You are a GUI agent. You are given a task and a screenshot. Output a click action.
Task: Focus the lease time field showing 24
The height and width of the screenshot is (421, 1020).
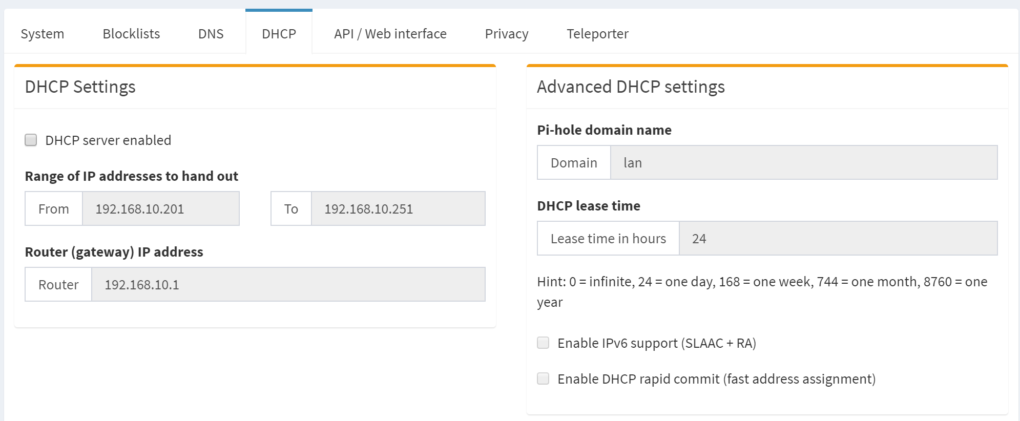pos(838,239)
